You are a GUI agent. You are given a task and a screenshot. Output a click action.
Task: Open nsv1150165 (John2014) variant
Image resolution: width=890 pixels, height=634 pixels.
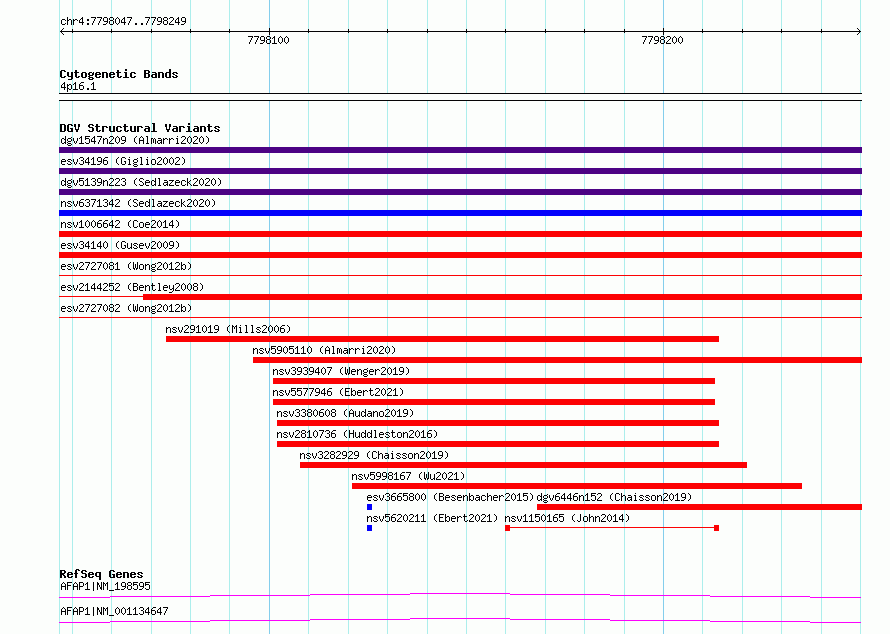tap(567, 518)
